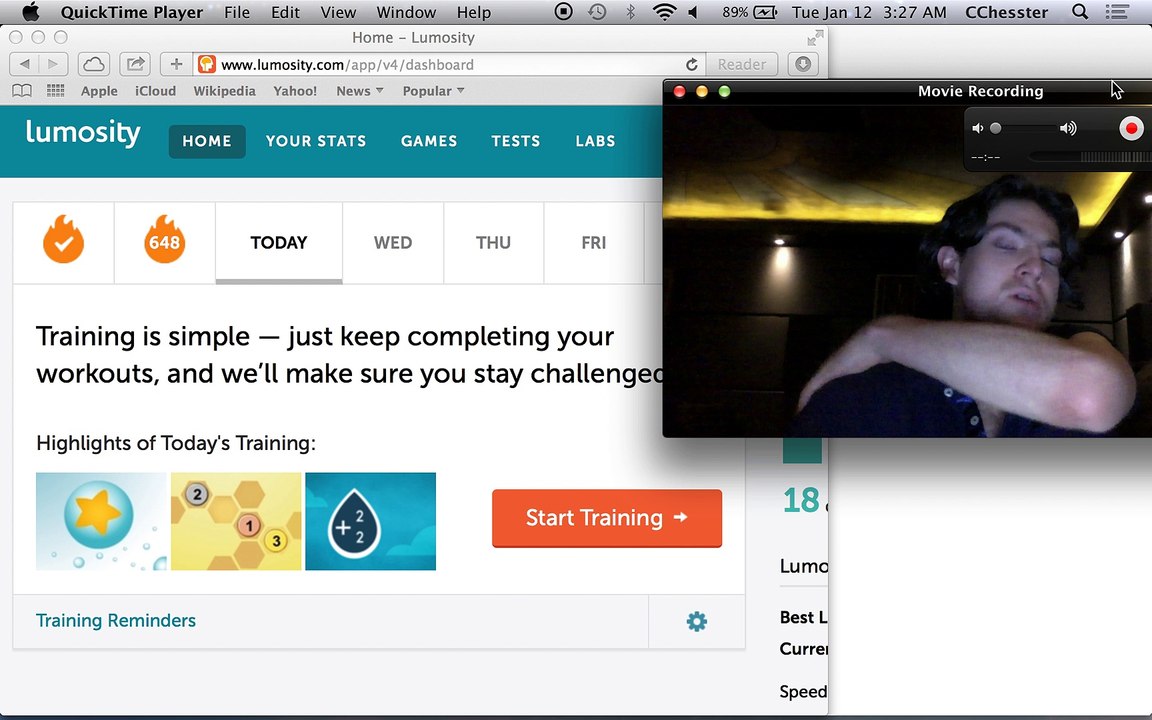Click the clock showing Tue Jan 12

[x=869, y=12]
